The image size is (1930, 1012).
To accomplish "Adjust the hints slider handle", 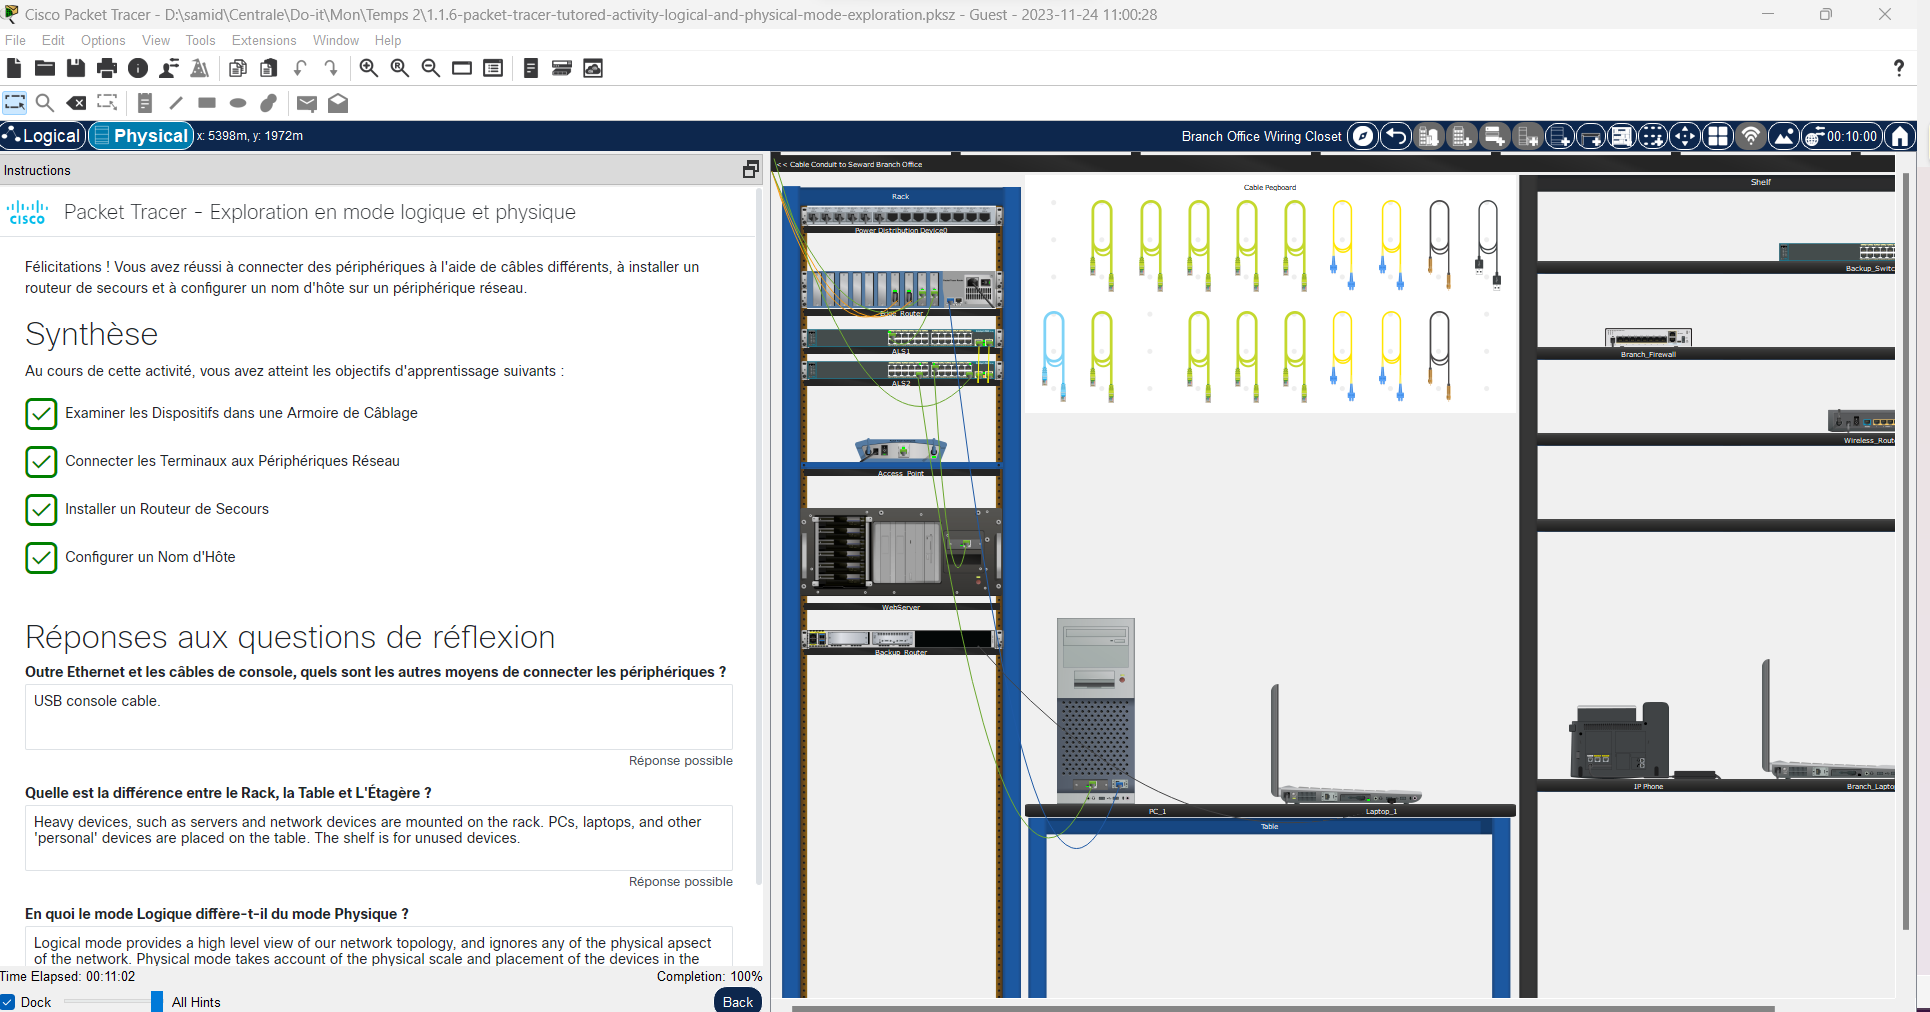I will point(157,1001).
